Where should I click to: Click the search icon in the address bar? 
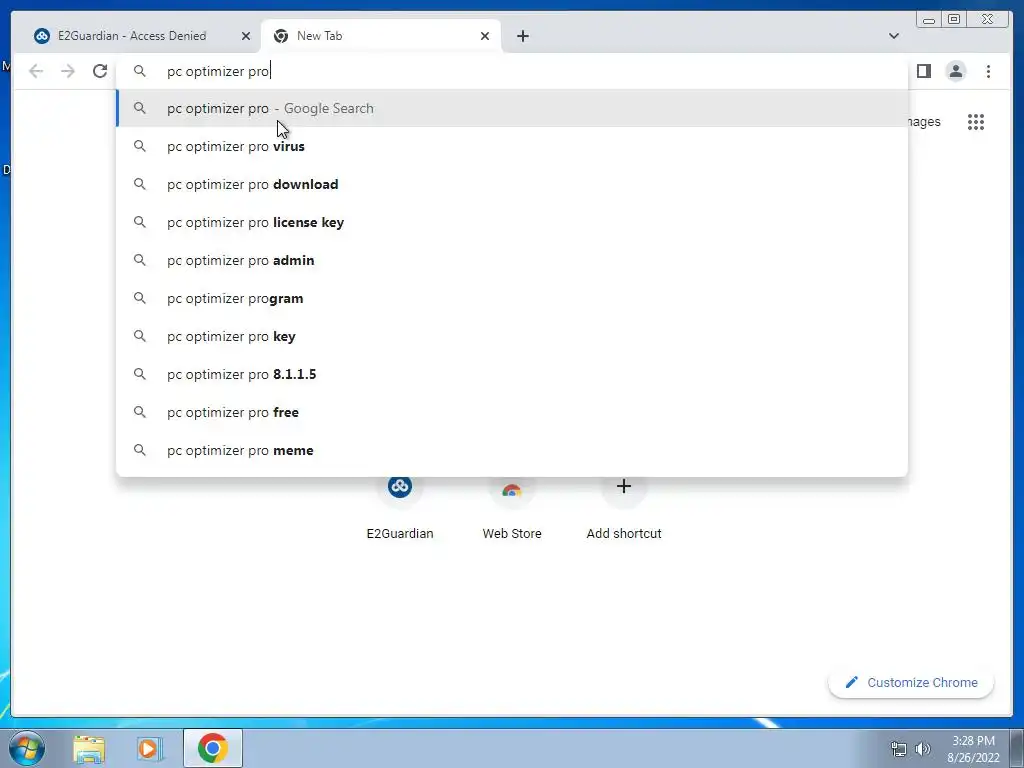[140, 71]
